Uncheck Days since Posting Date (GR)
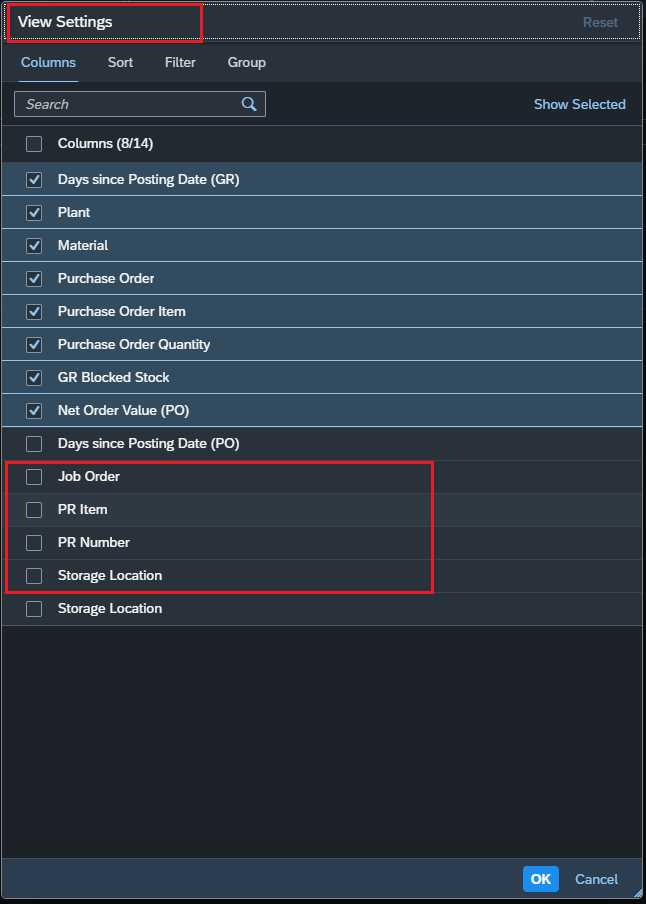The height and width of the screenshot is (904, 646). point(34,180)
